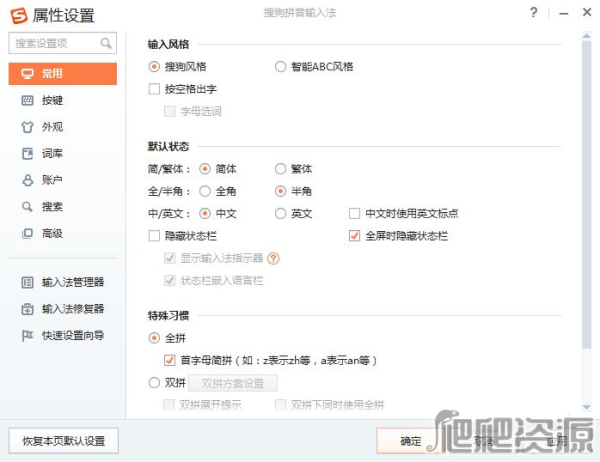Click the magnifier icon beside 搜索
This screenshot has width=600, height=462.
[x=27, y=207]
